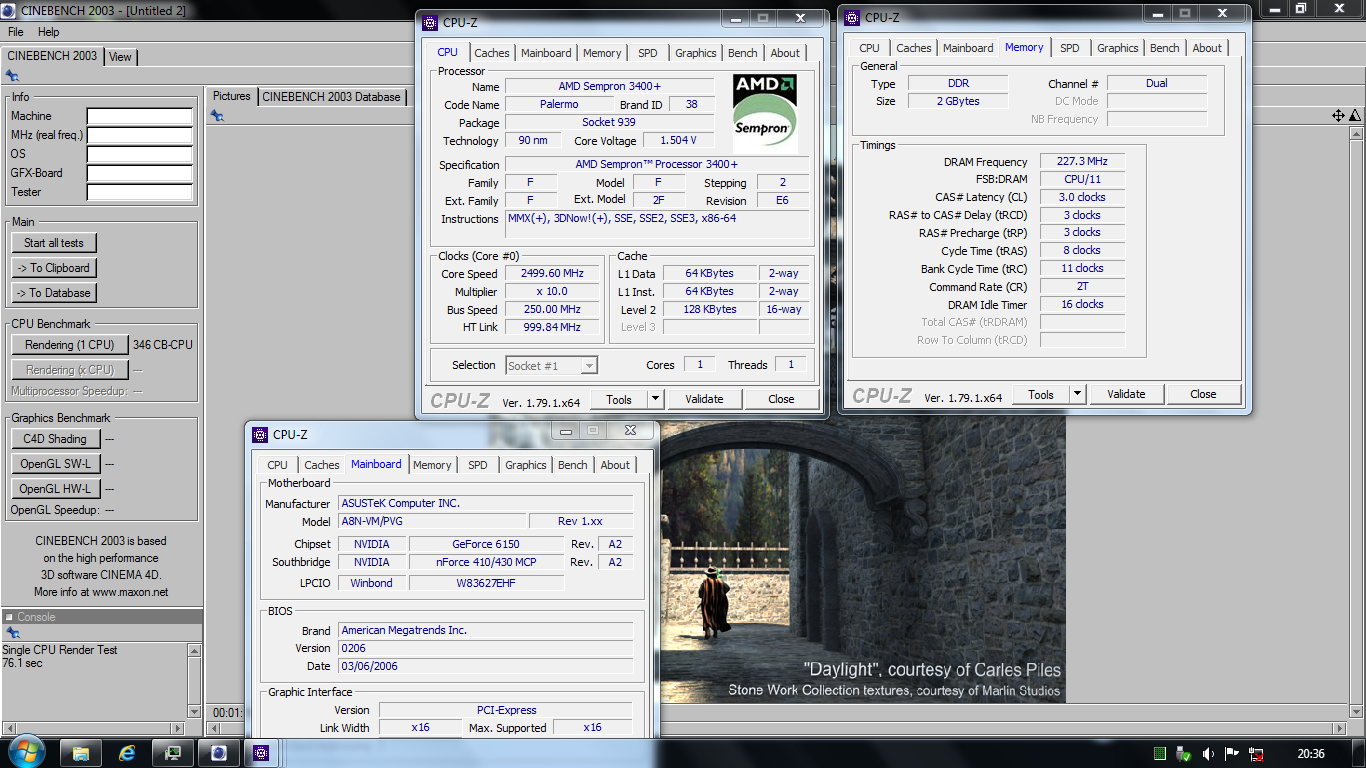
Task: Open the Tools dropdown arrow in the CPU-Z CPU window
Action: click(x=655, y=399)
